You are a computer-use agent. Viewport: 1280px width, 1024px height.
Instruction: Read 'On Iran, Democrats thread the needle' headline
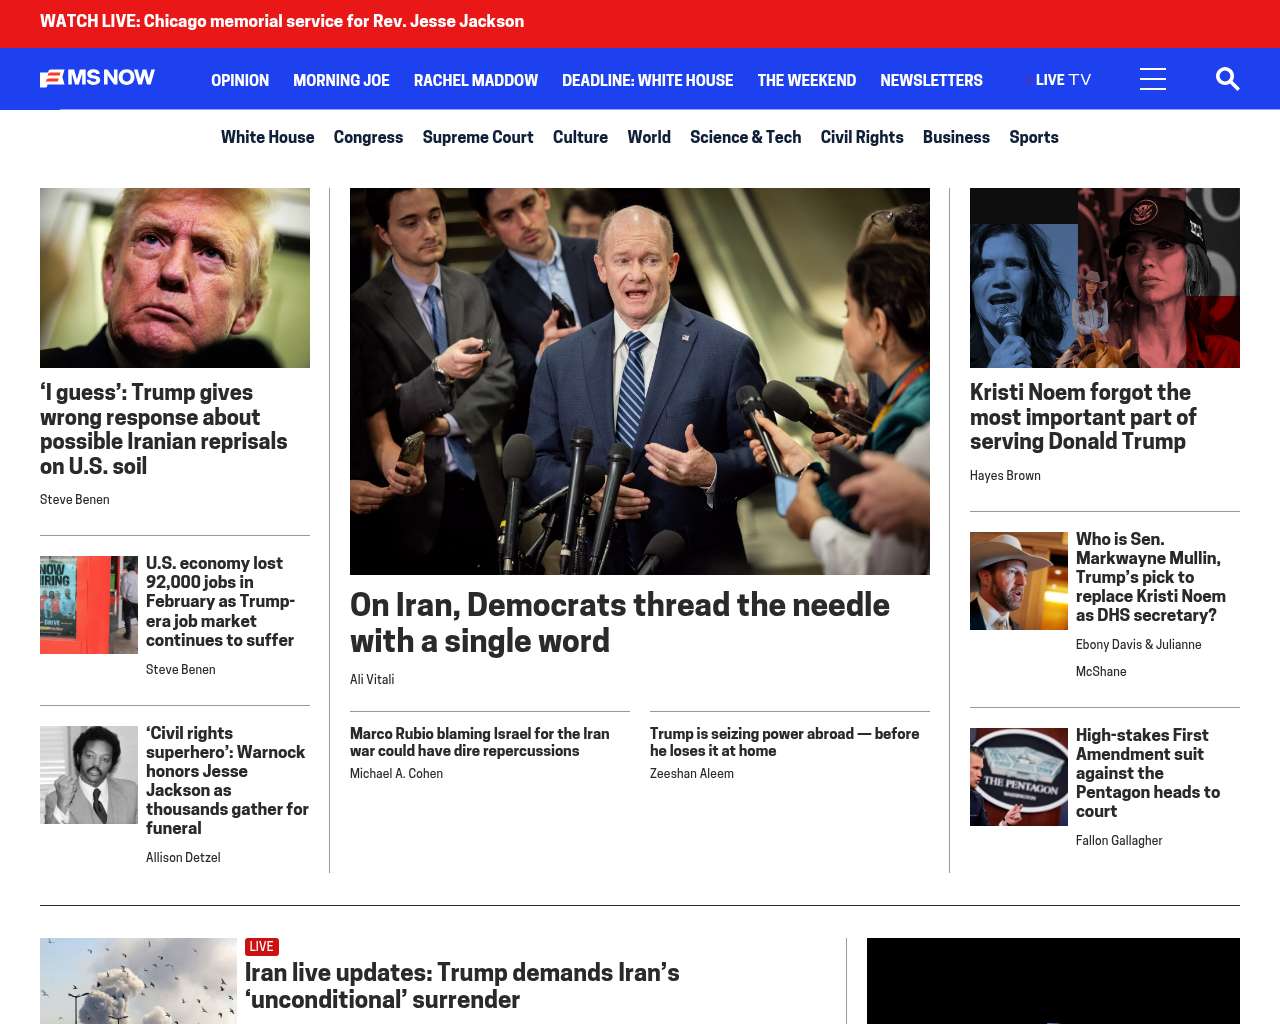(620, 622)
